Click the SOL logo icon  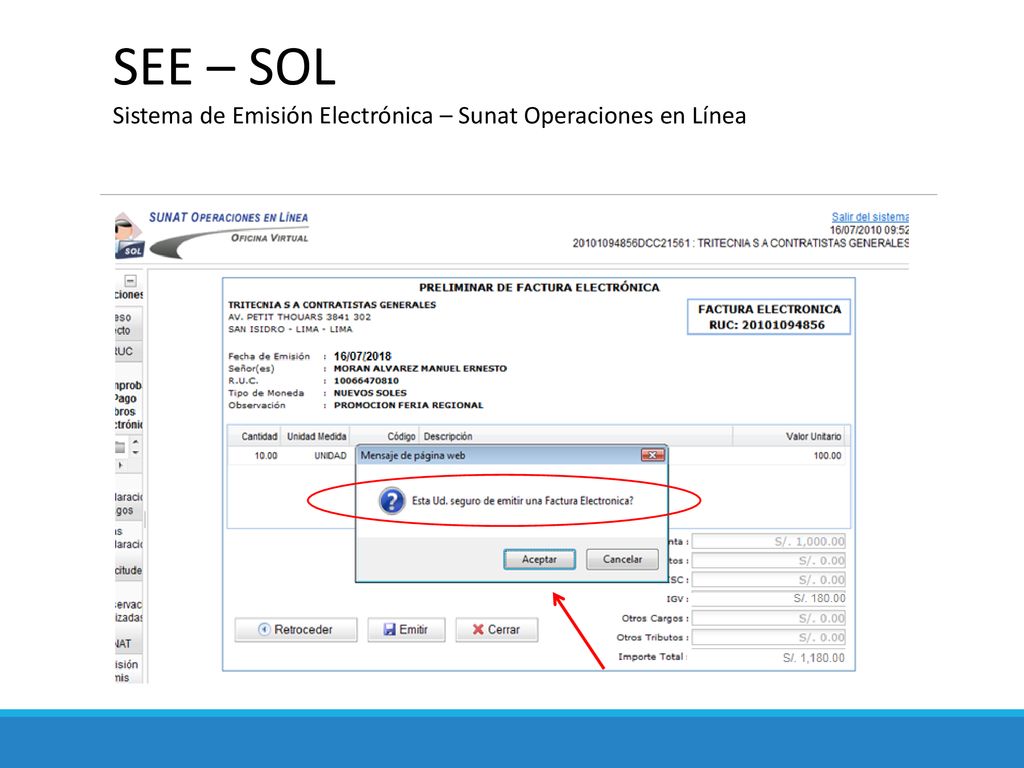[x=129, y=236]
